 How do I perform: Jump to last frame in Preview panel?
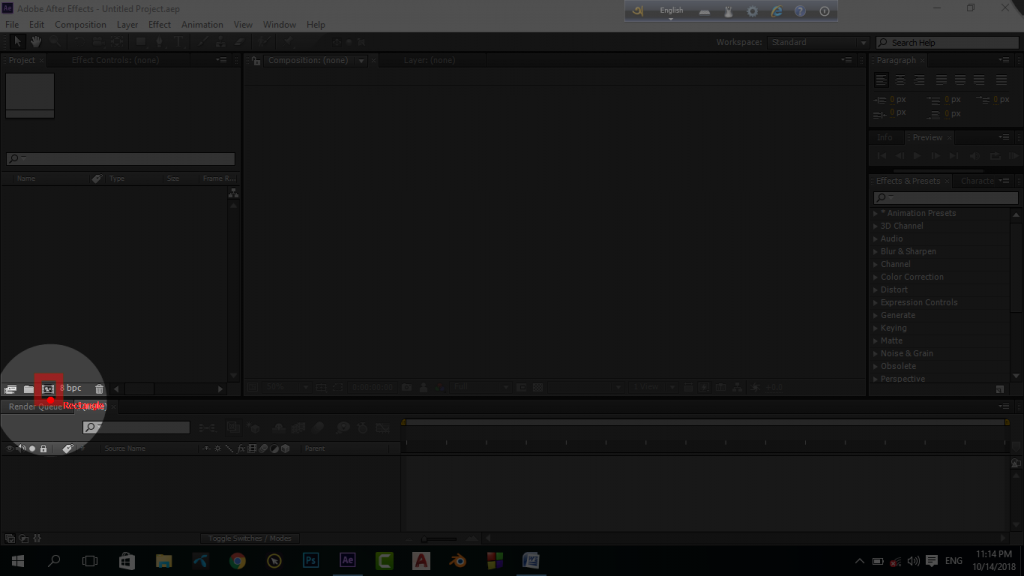coord(954,156)
